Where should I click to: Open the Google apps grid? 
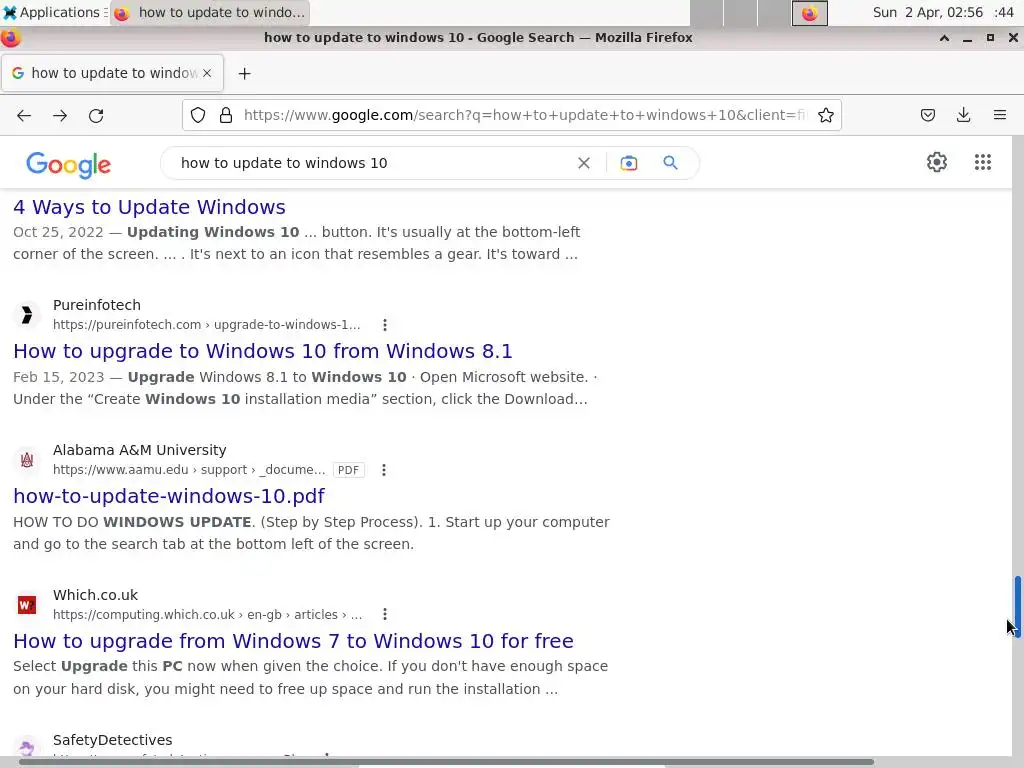[x=982, y=162]
